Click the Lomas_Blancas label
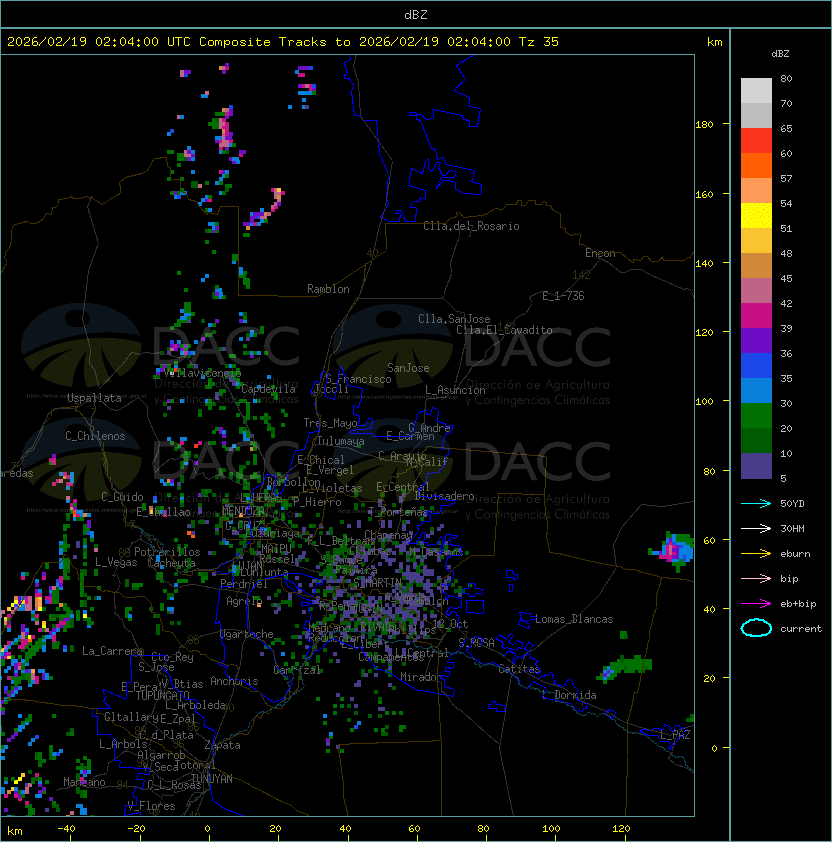 pyautogui.click(x=574, y=619)
